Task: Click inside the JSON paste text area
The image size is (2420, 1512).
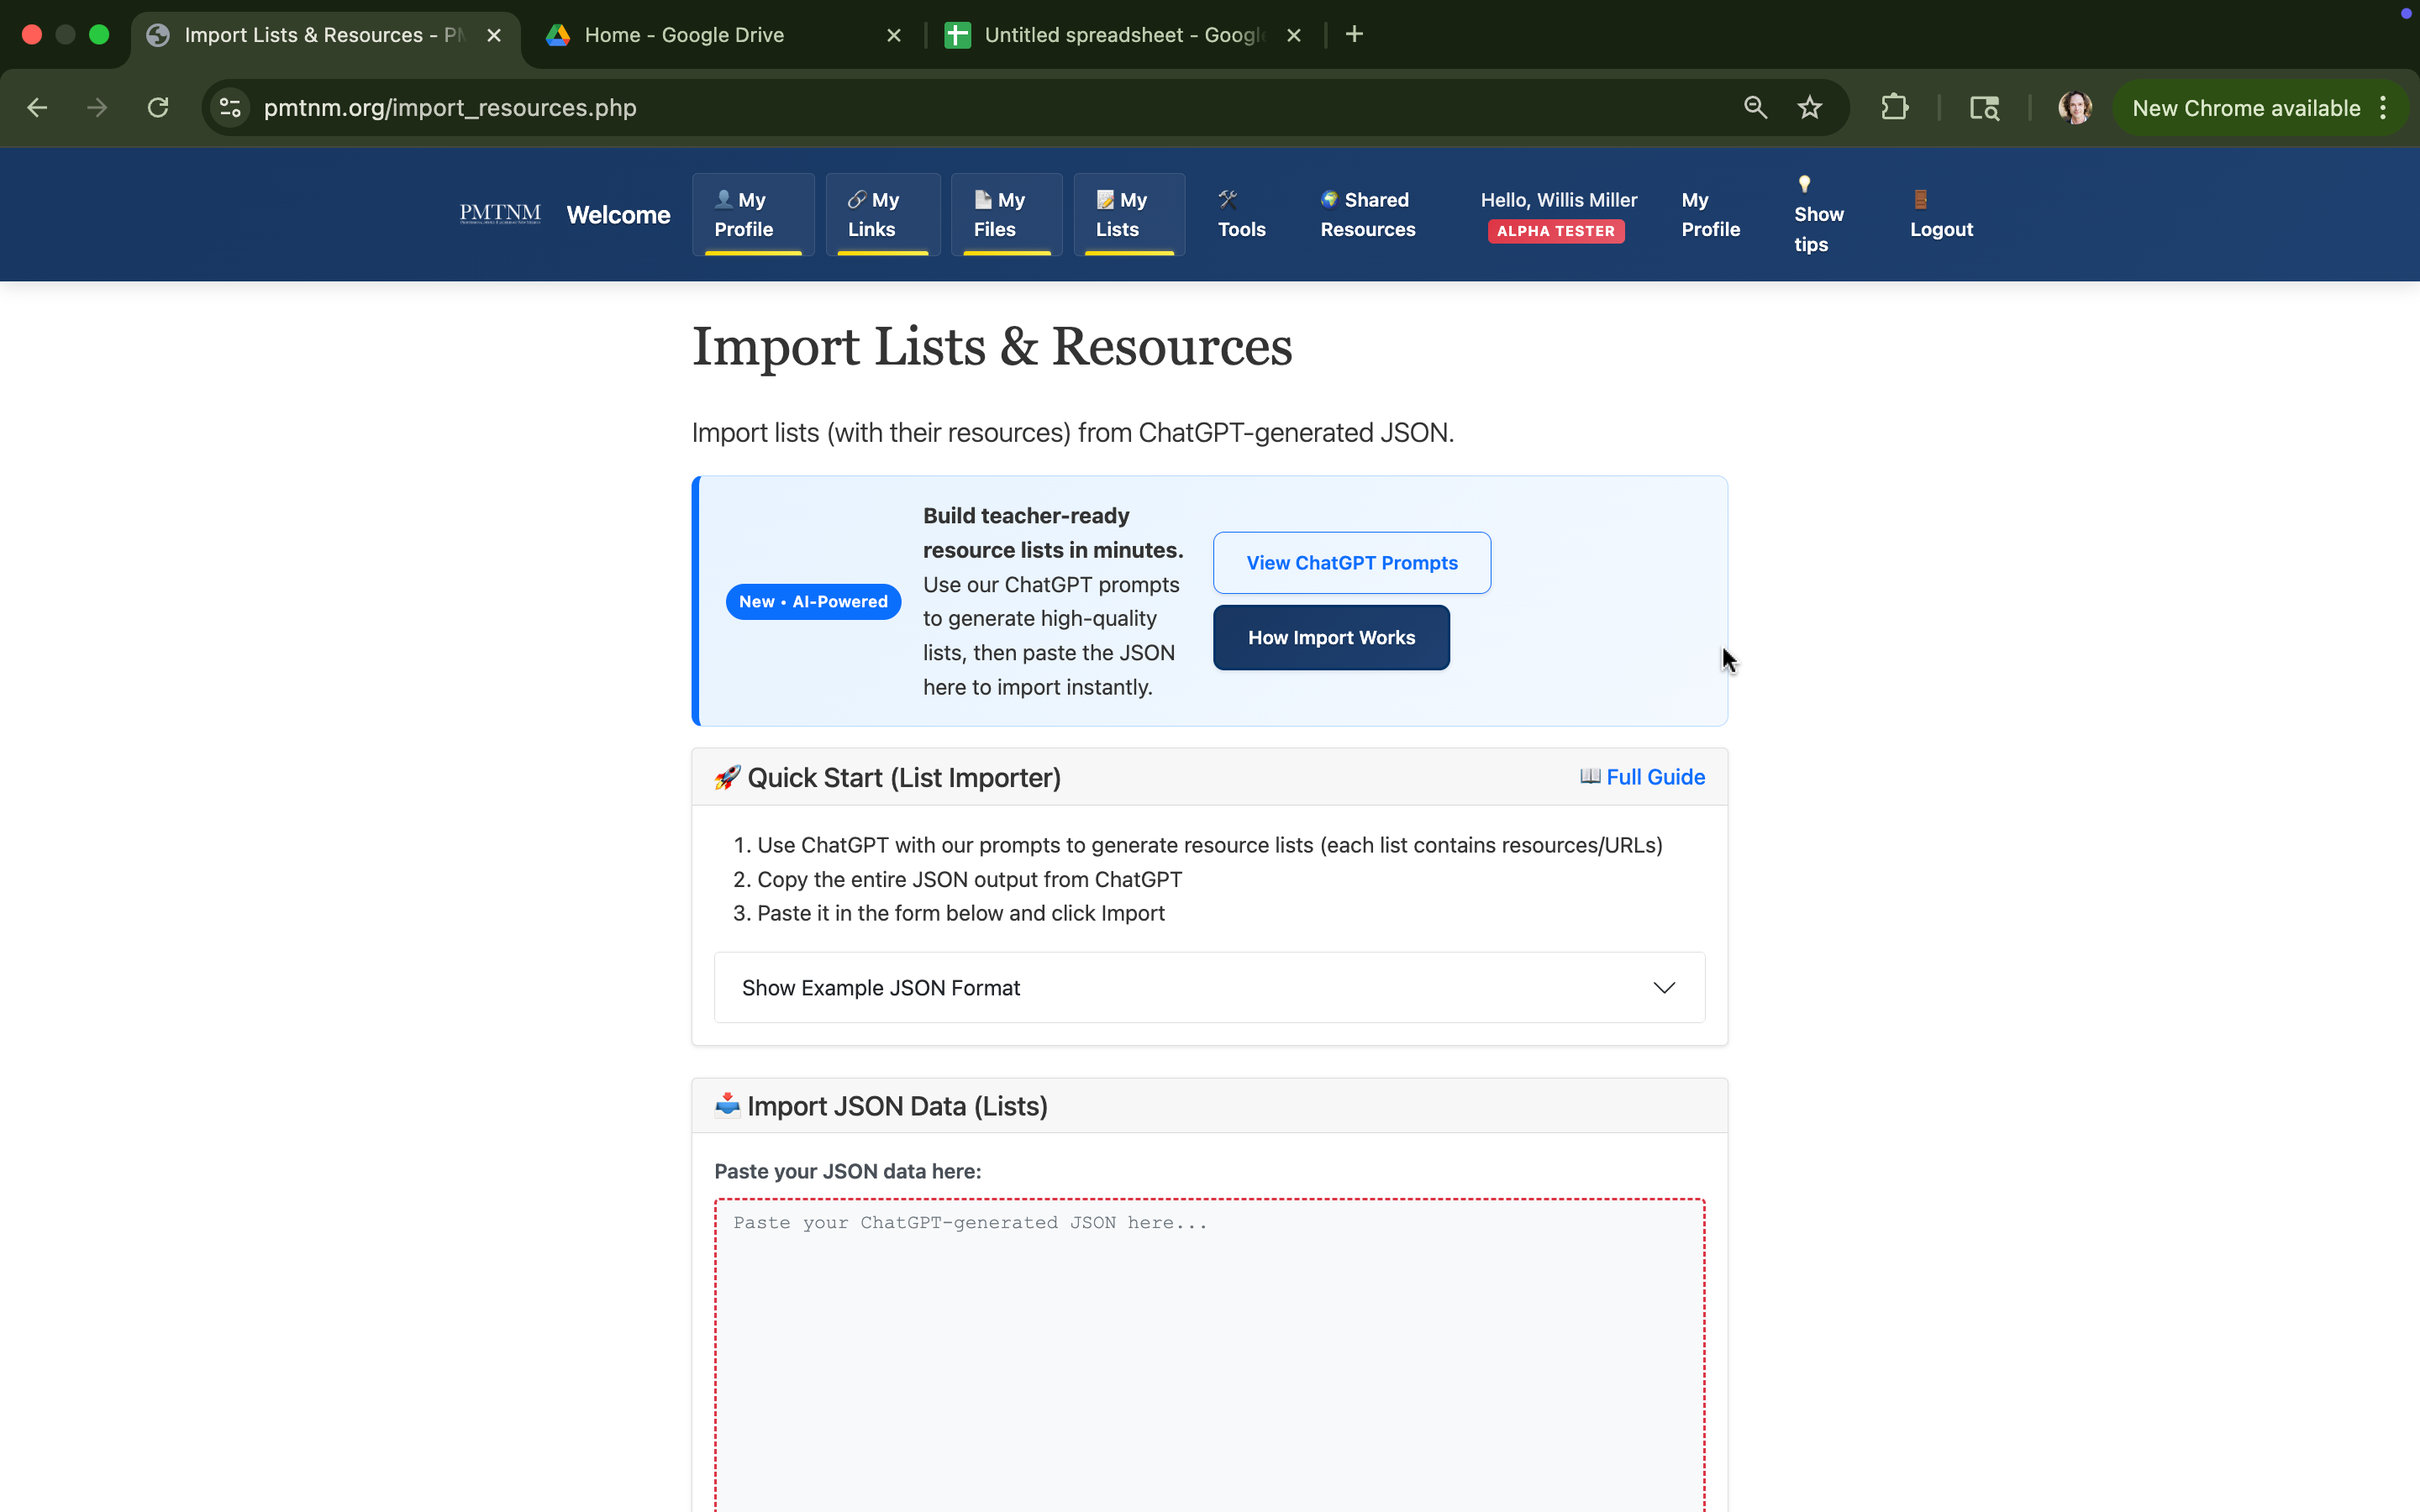Action: point(1209,1350)
